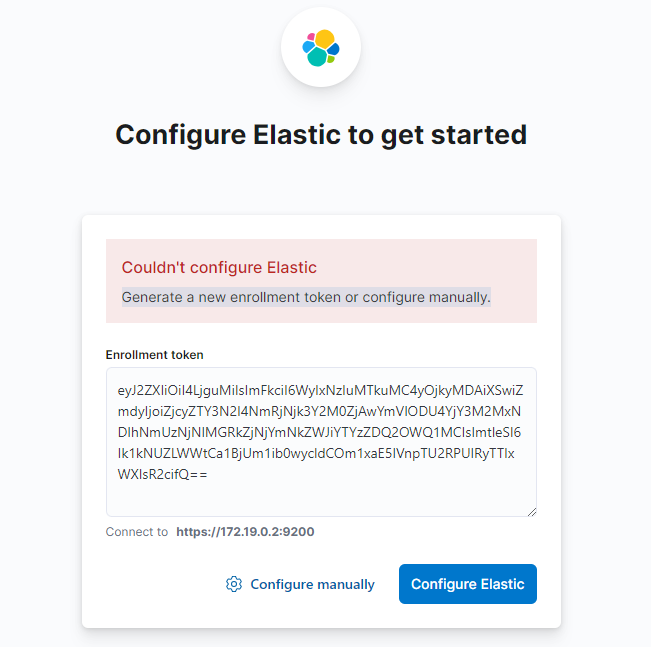Click the dark blue blob in logo
This screenshot has width=651, height=647.
[333, 49]
